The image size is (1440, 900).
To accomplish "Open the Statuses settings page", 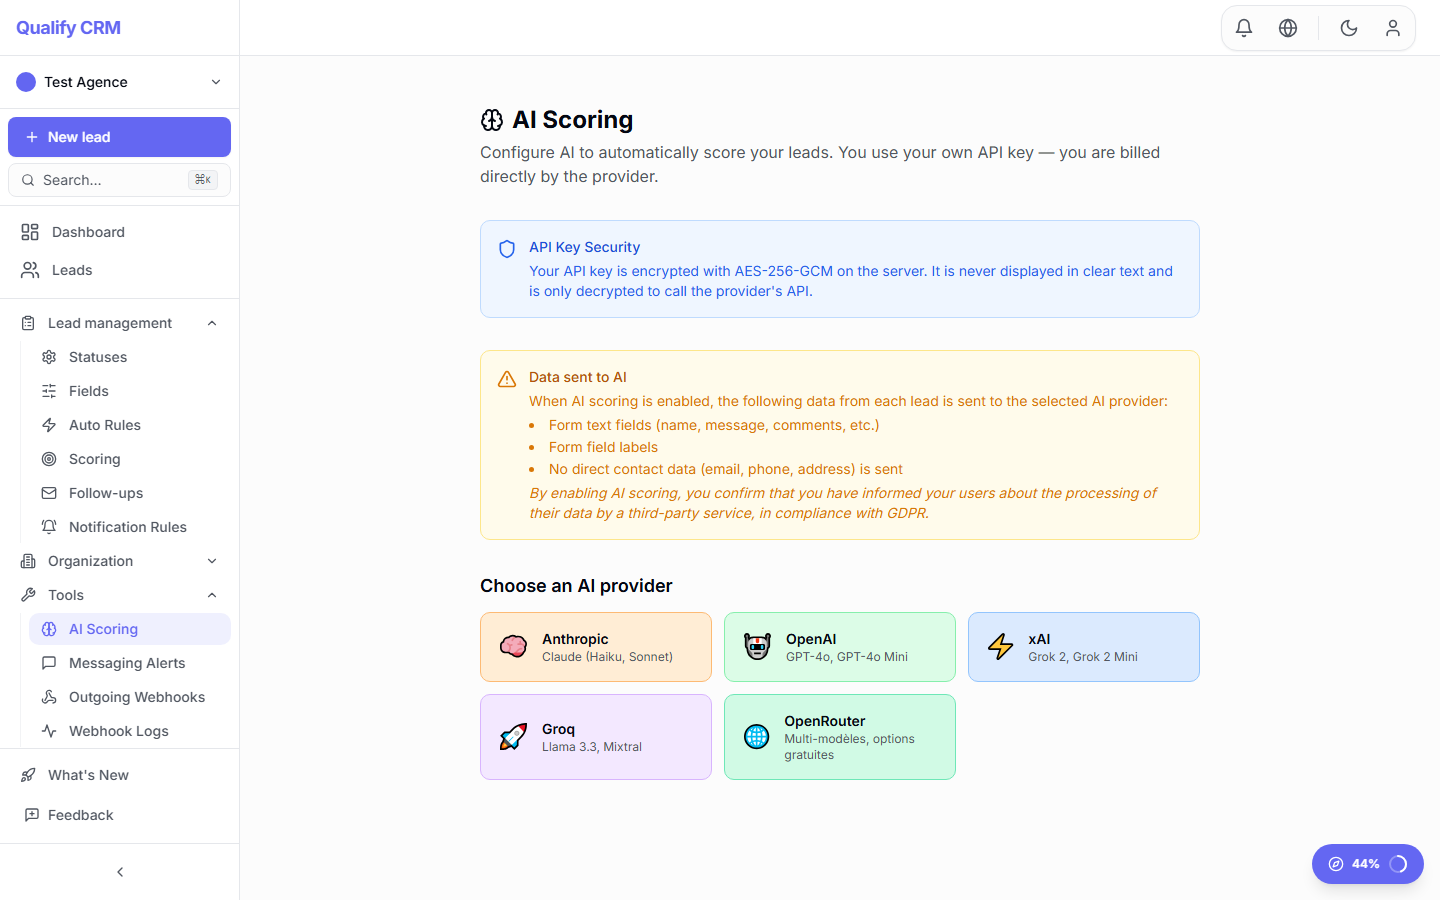I will (130, 357).
